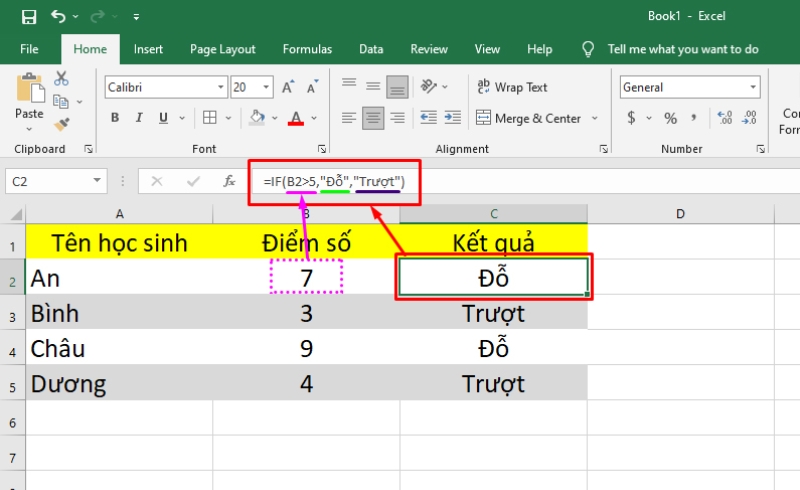
Task: Click the Cut scissors icon
Action: [x=61, y=79]
